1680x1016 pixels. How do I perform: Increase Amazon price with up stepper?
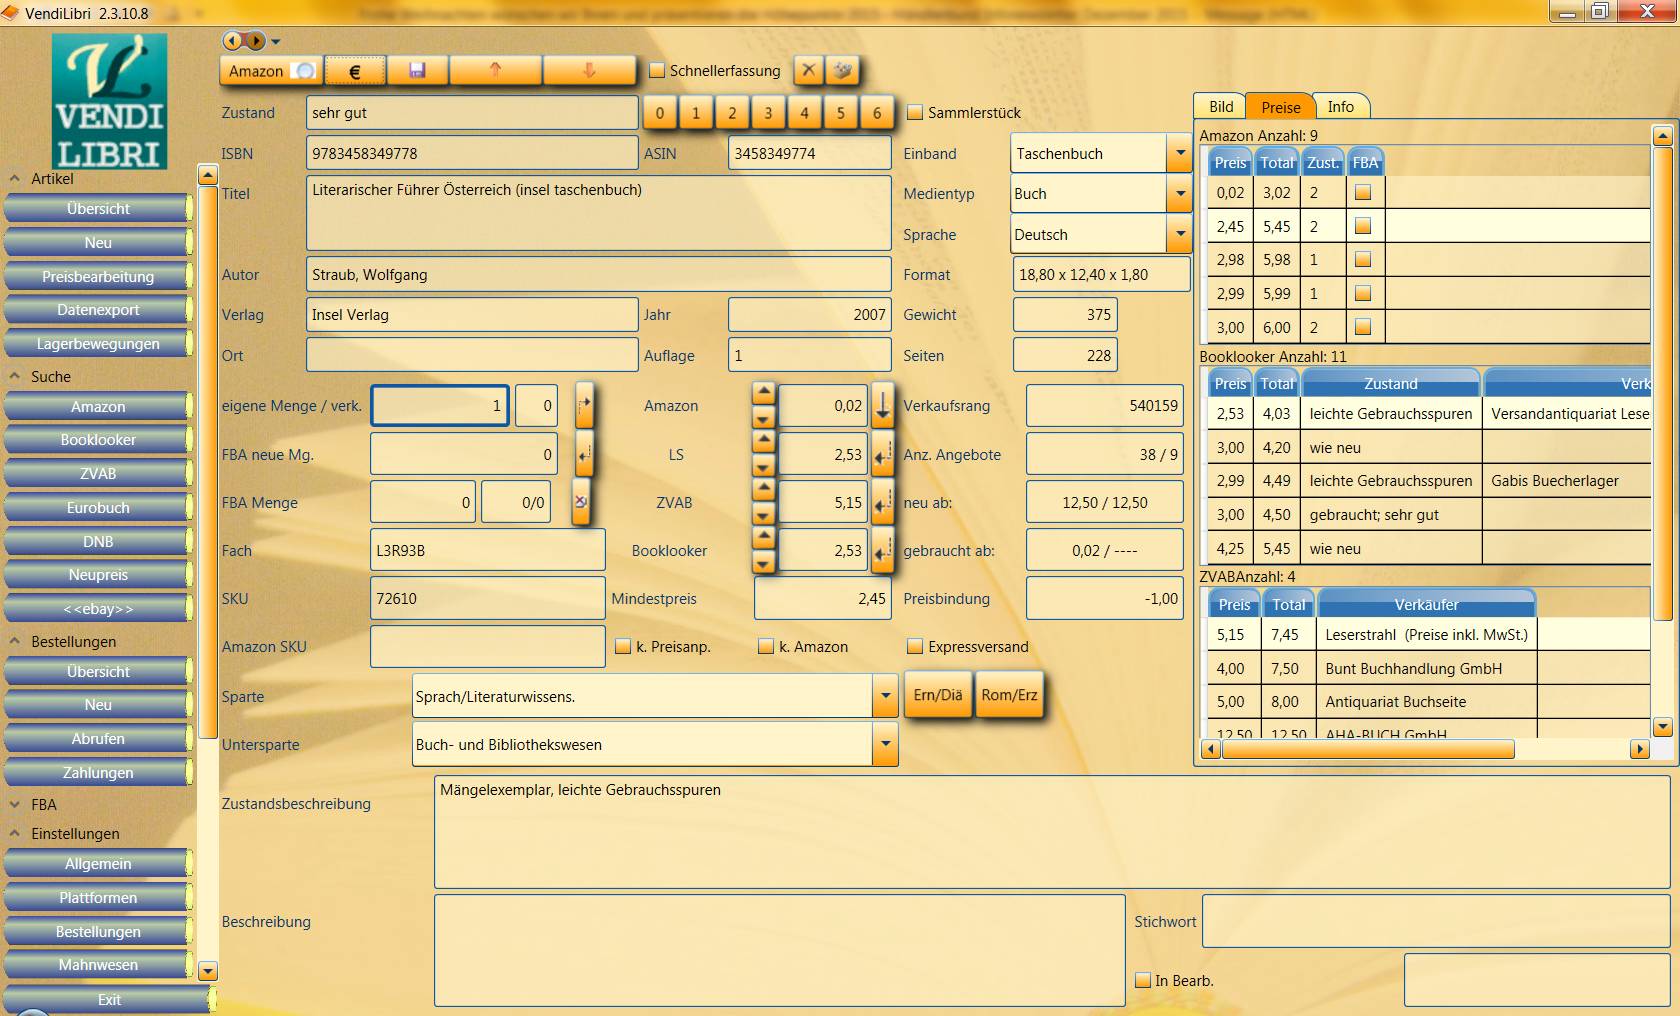tap(763, 393)
